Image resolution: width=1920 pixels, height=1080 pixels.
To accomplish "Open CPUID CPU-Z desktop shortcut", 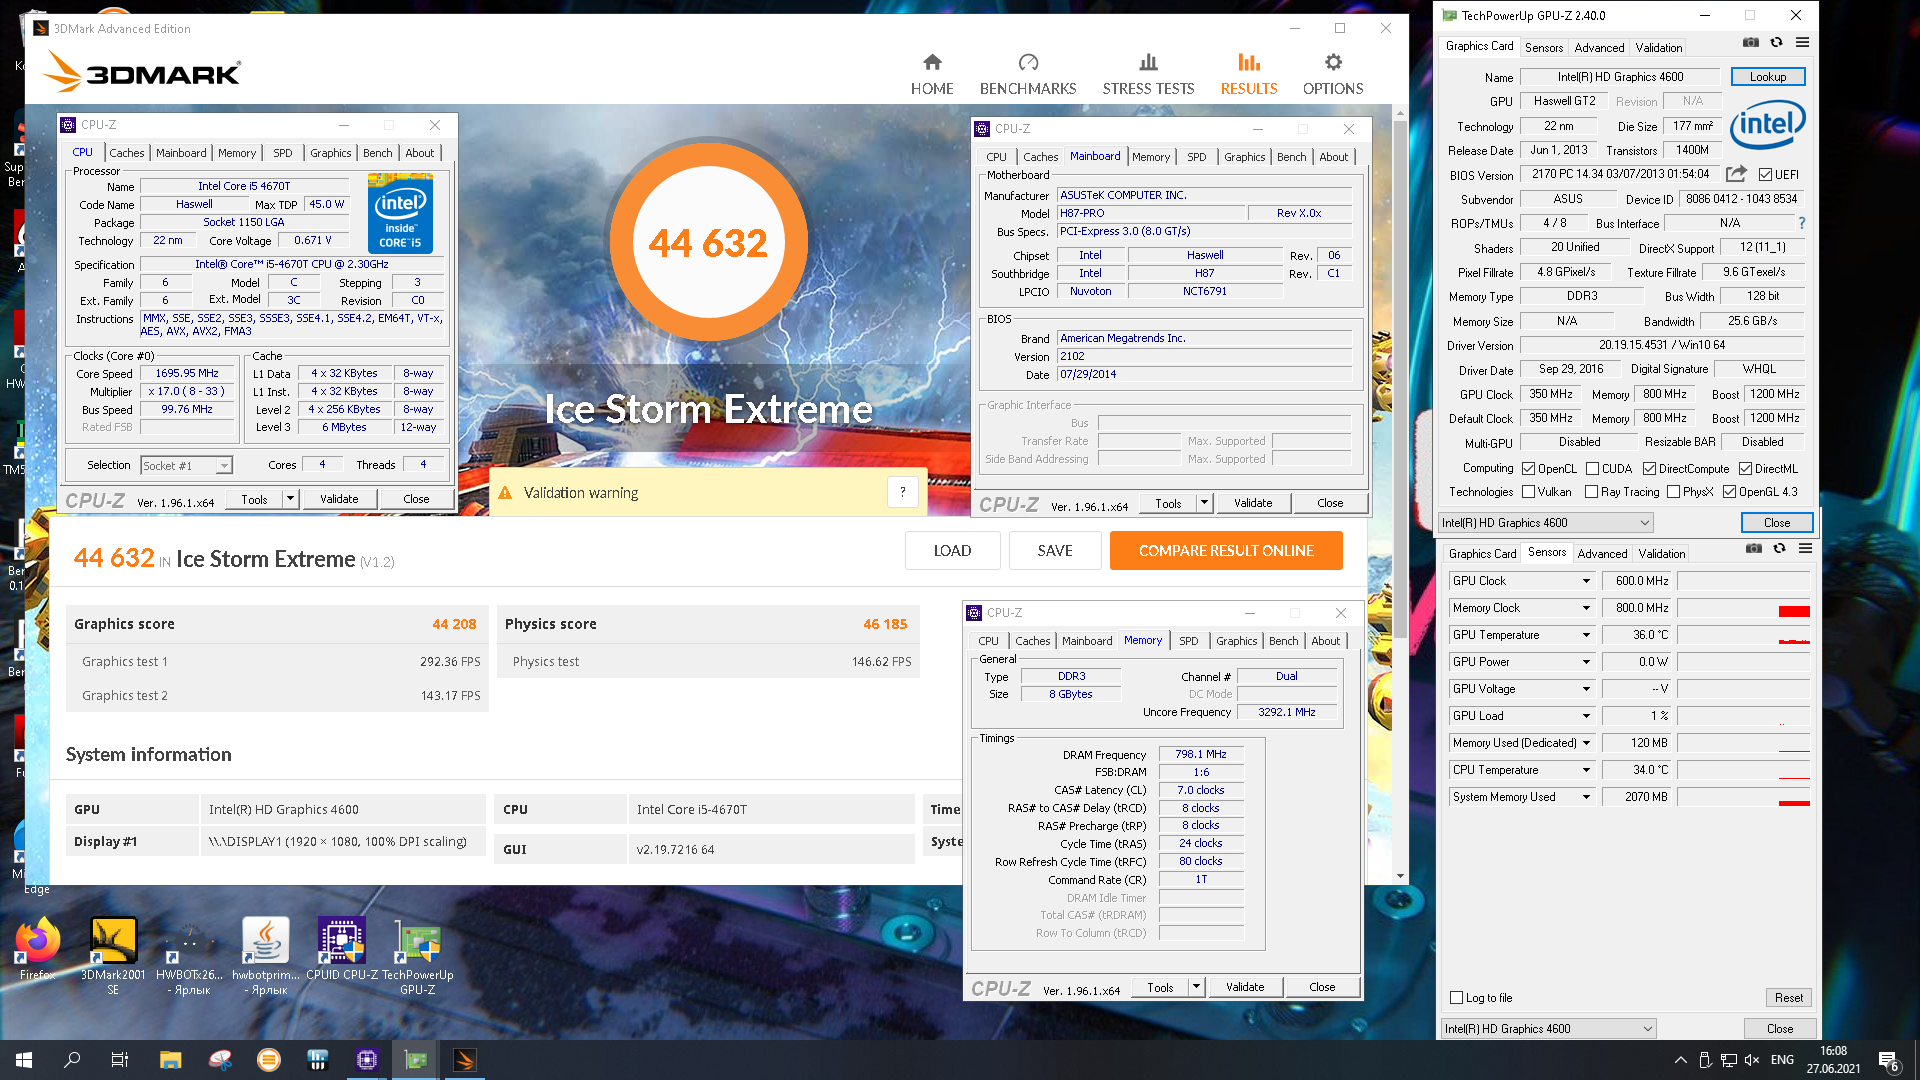I will (x=342, y=948).
